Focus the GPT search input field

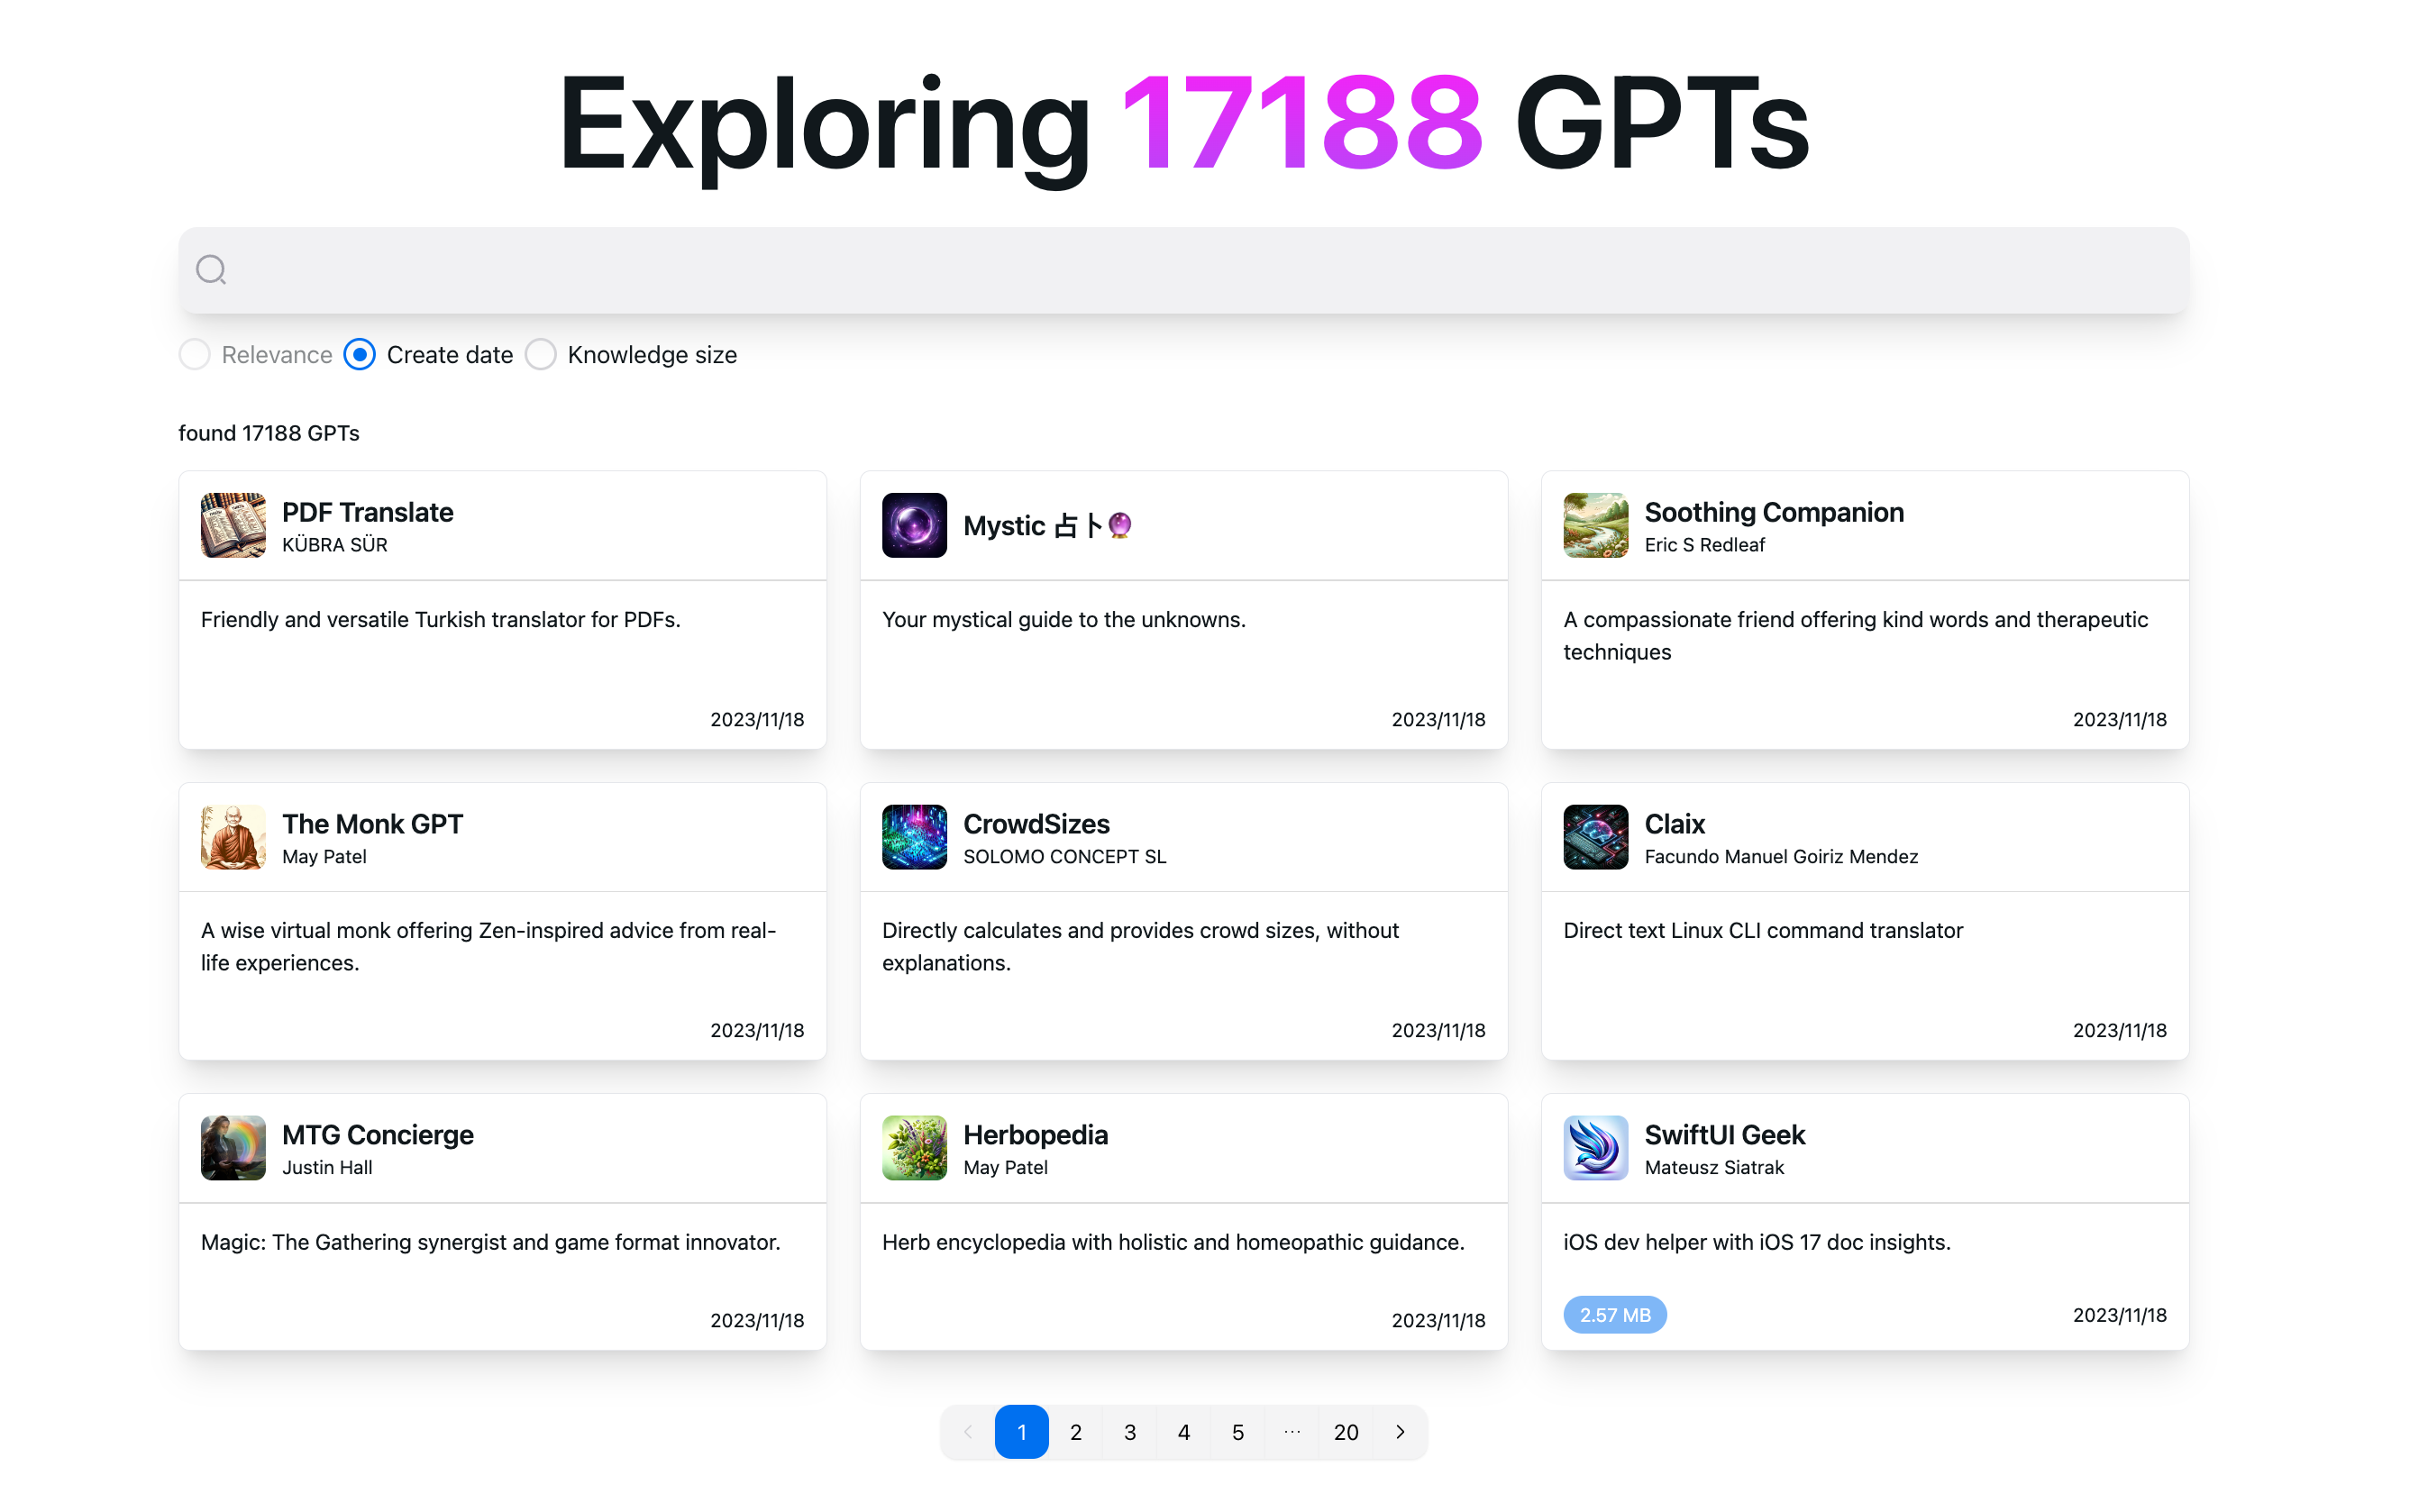pyautogui.click(x=1200, y=270)
